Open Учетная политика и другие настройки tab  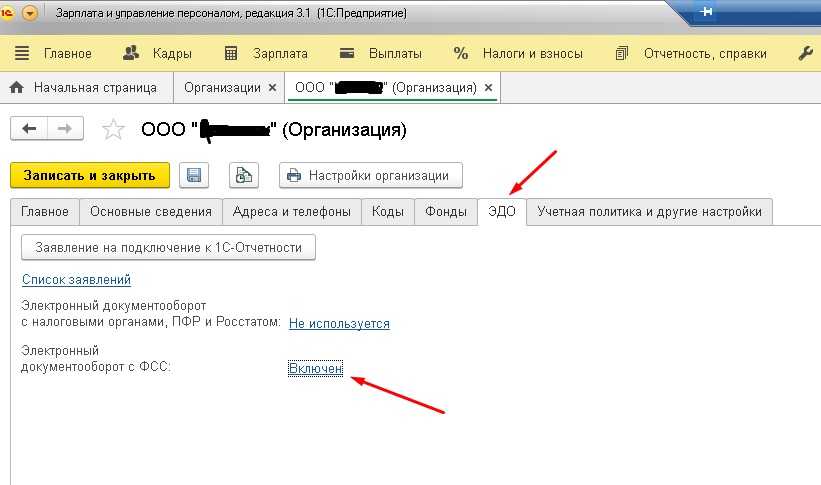pyautogui.click(x=649, y=212)
